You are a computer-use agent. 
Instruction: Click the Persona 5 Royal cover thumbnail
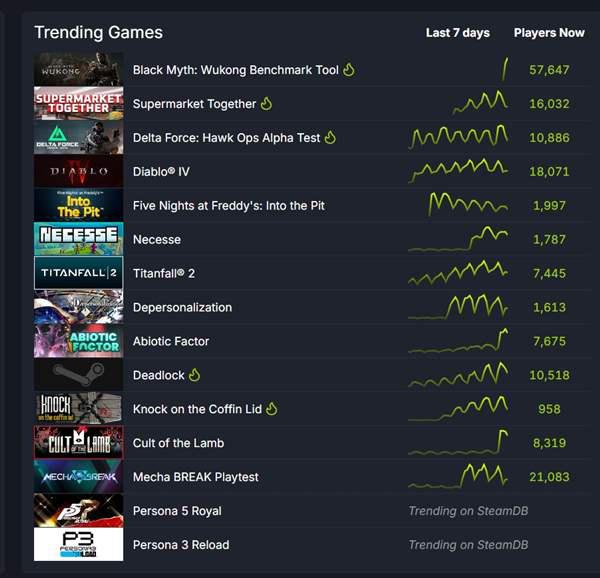point(79,511)
